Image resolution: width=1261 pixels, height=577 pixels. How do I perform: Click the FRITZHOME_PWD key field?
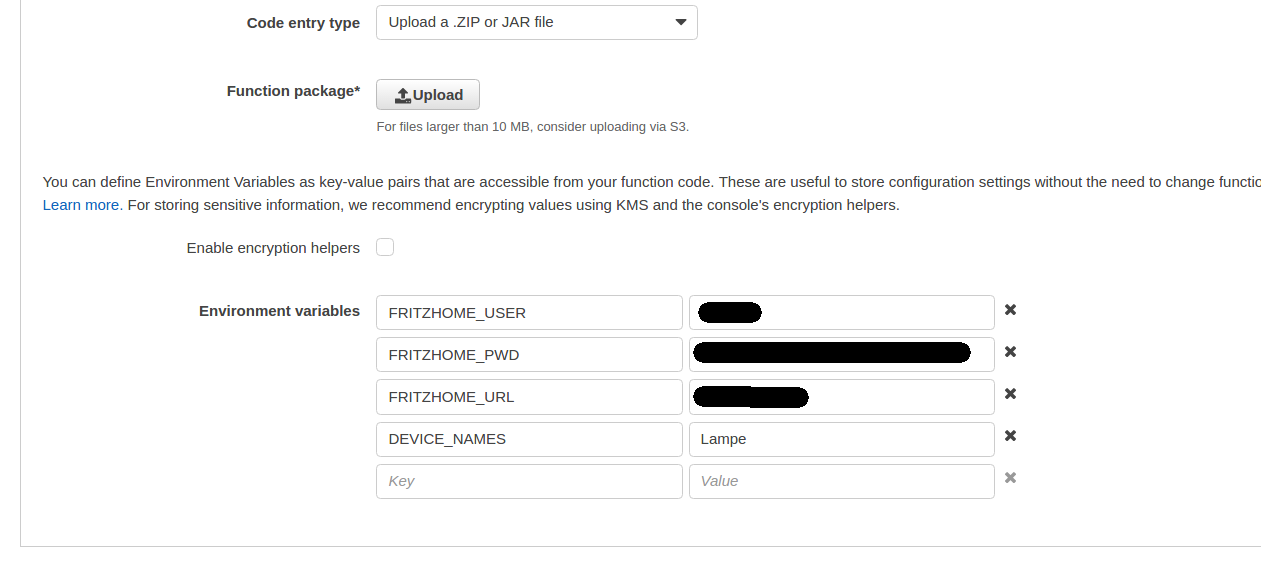click(x=529, y=354)
